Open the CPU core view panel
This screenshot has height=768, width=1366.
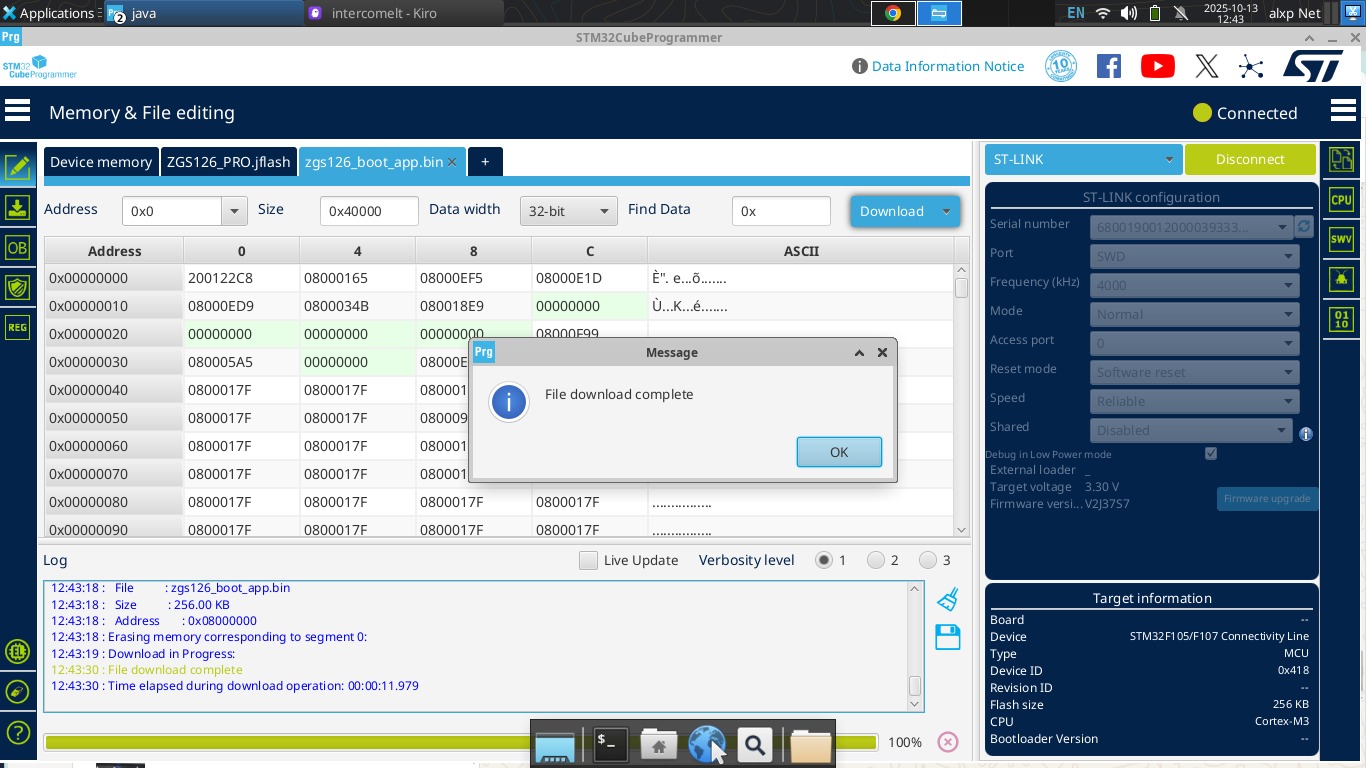coord(1341,200)
